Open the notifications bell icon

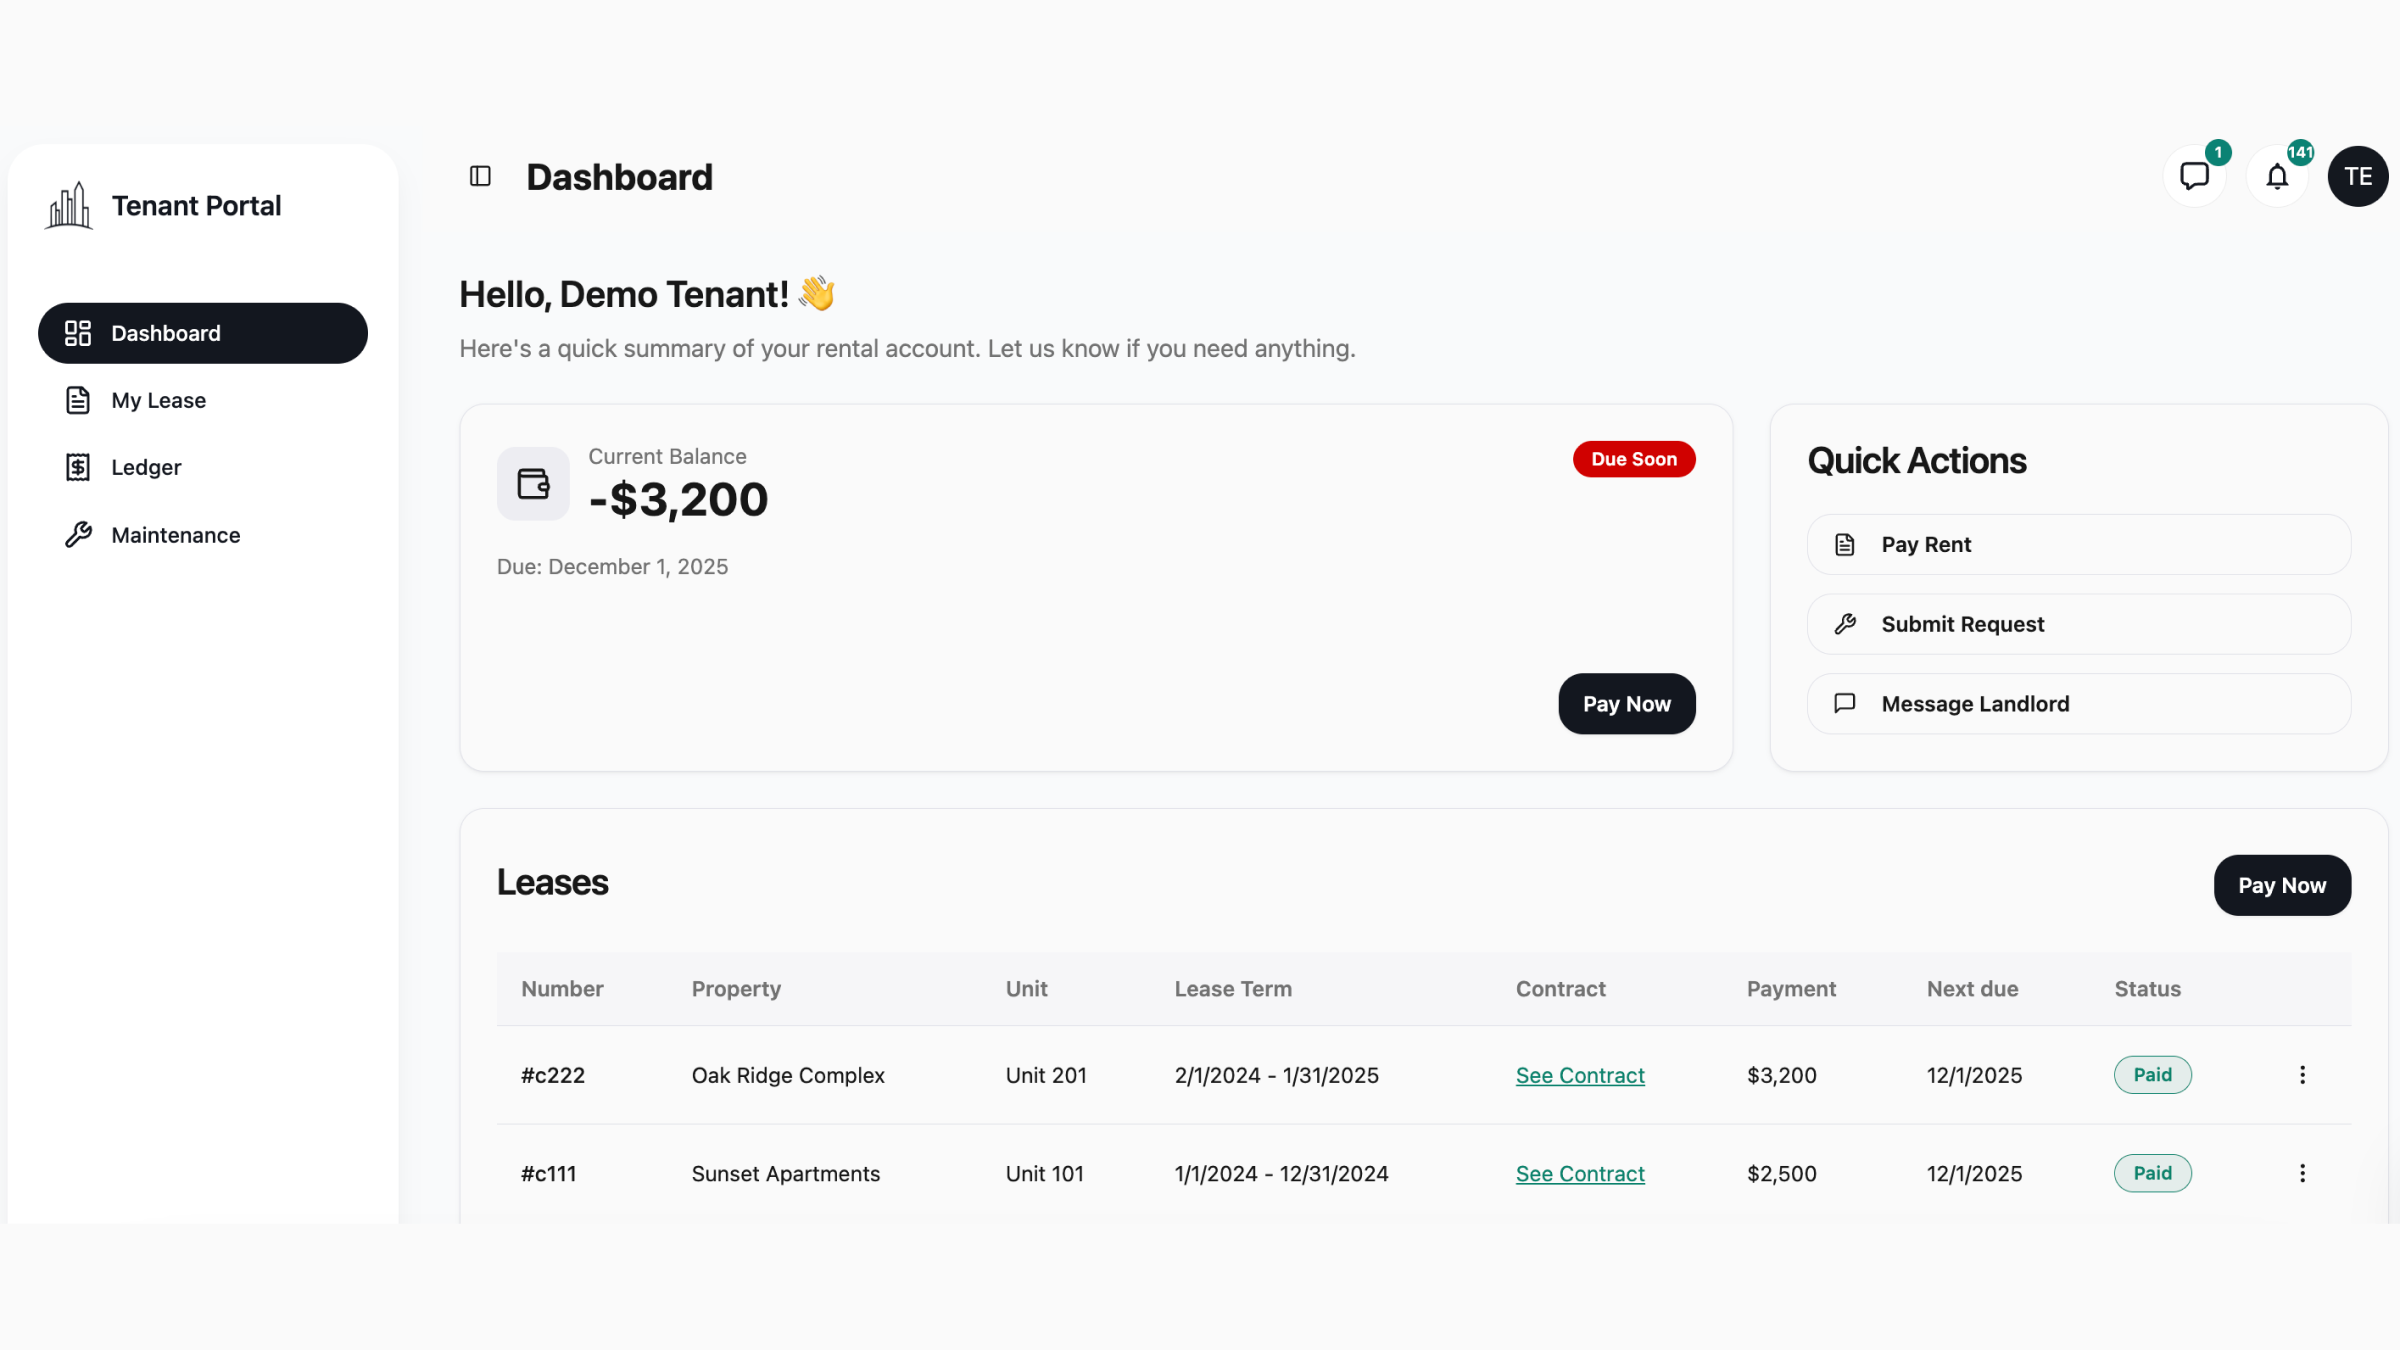pos(2277,177)
